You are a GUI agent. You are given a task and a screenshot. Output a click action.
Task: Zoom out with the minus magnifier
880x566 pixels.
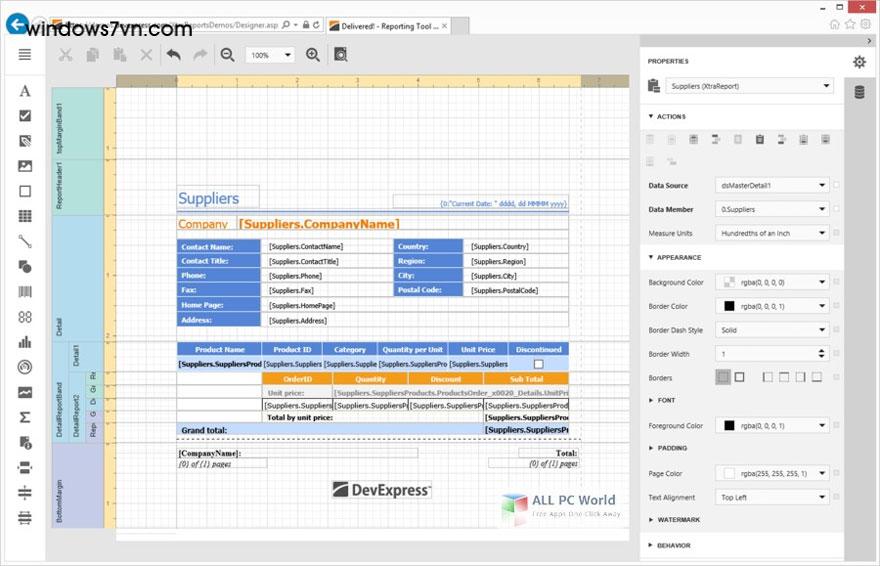click(227, 55)
